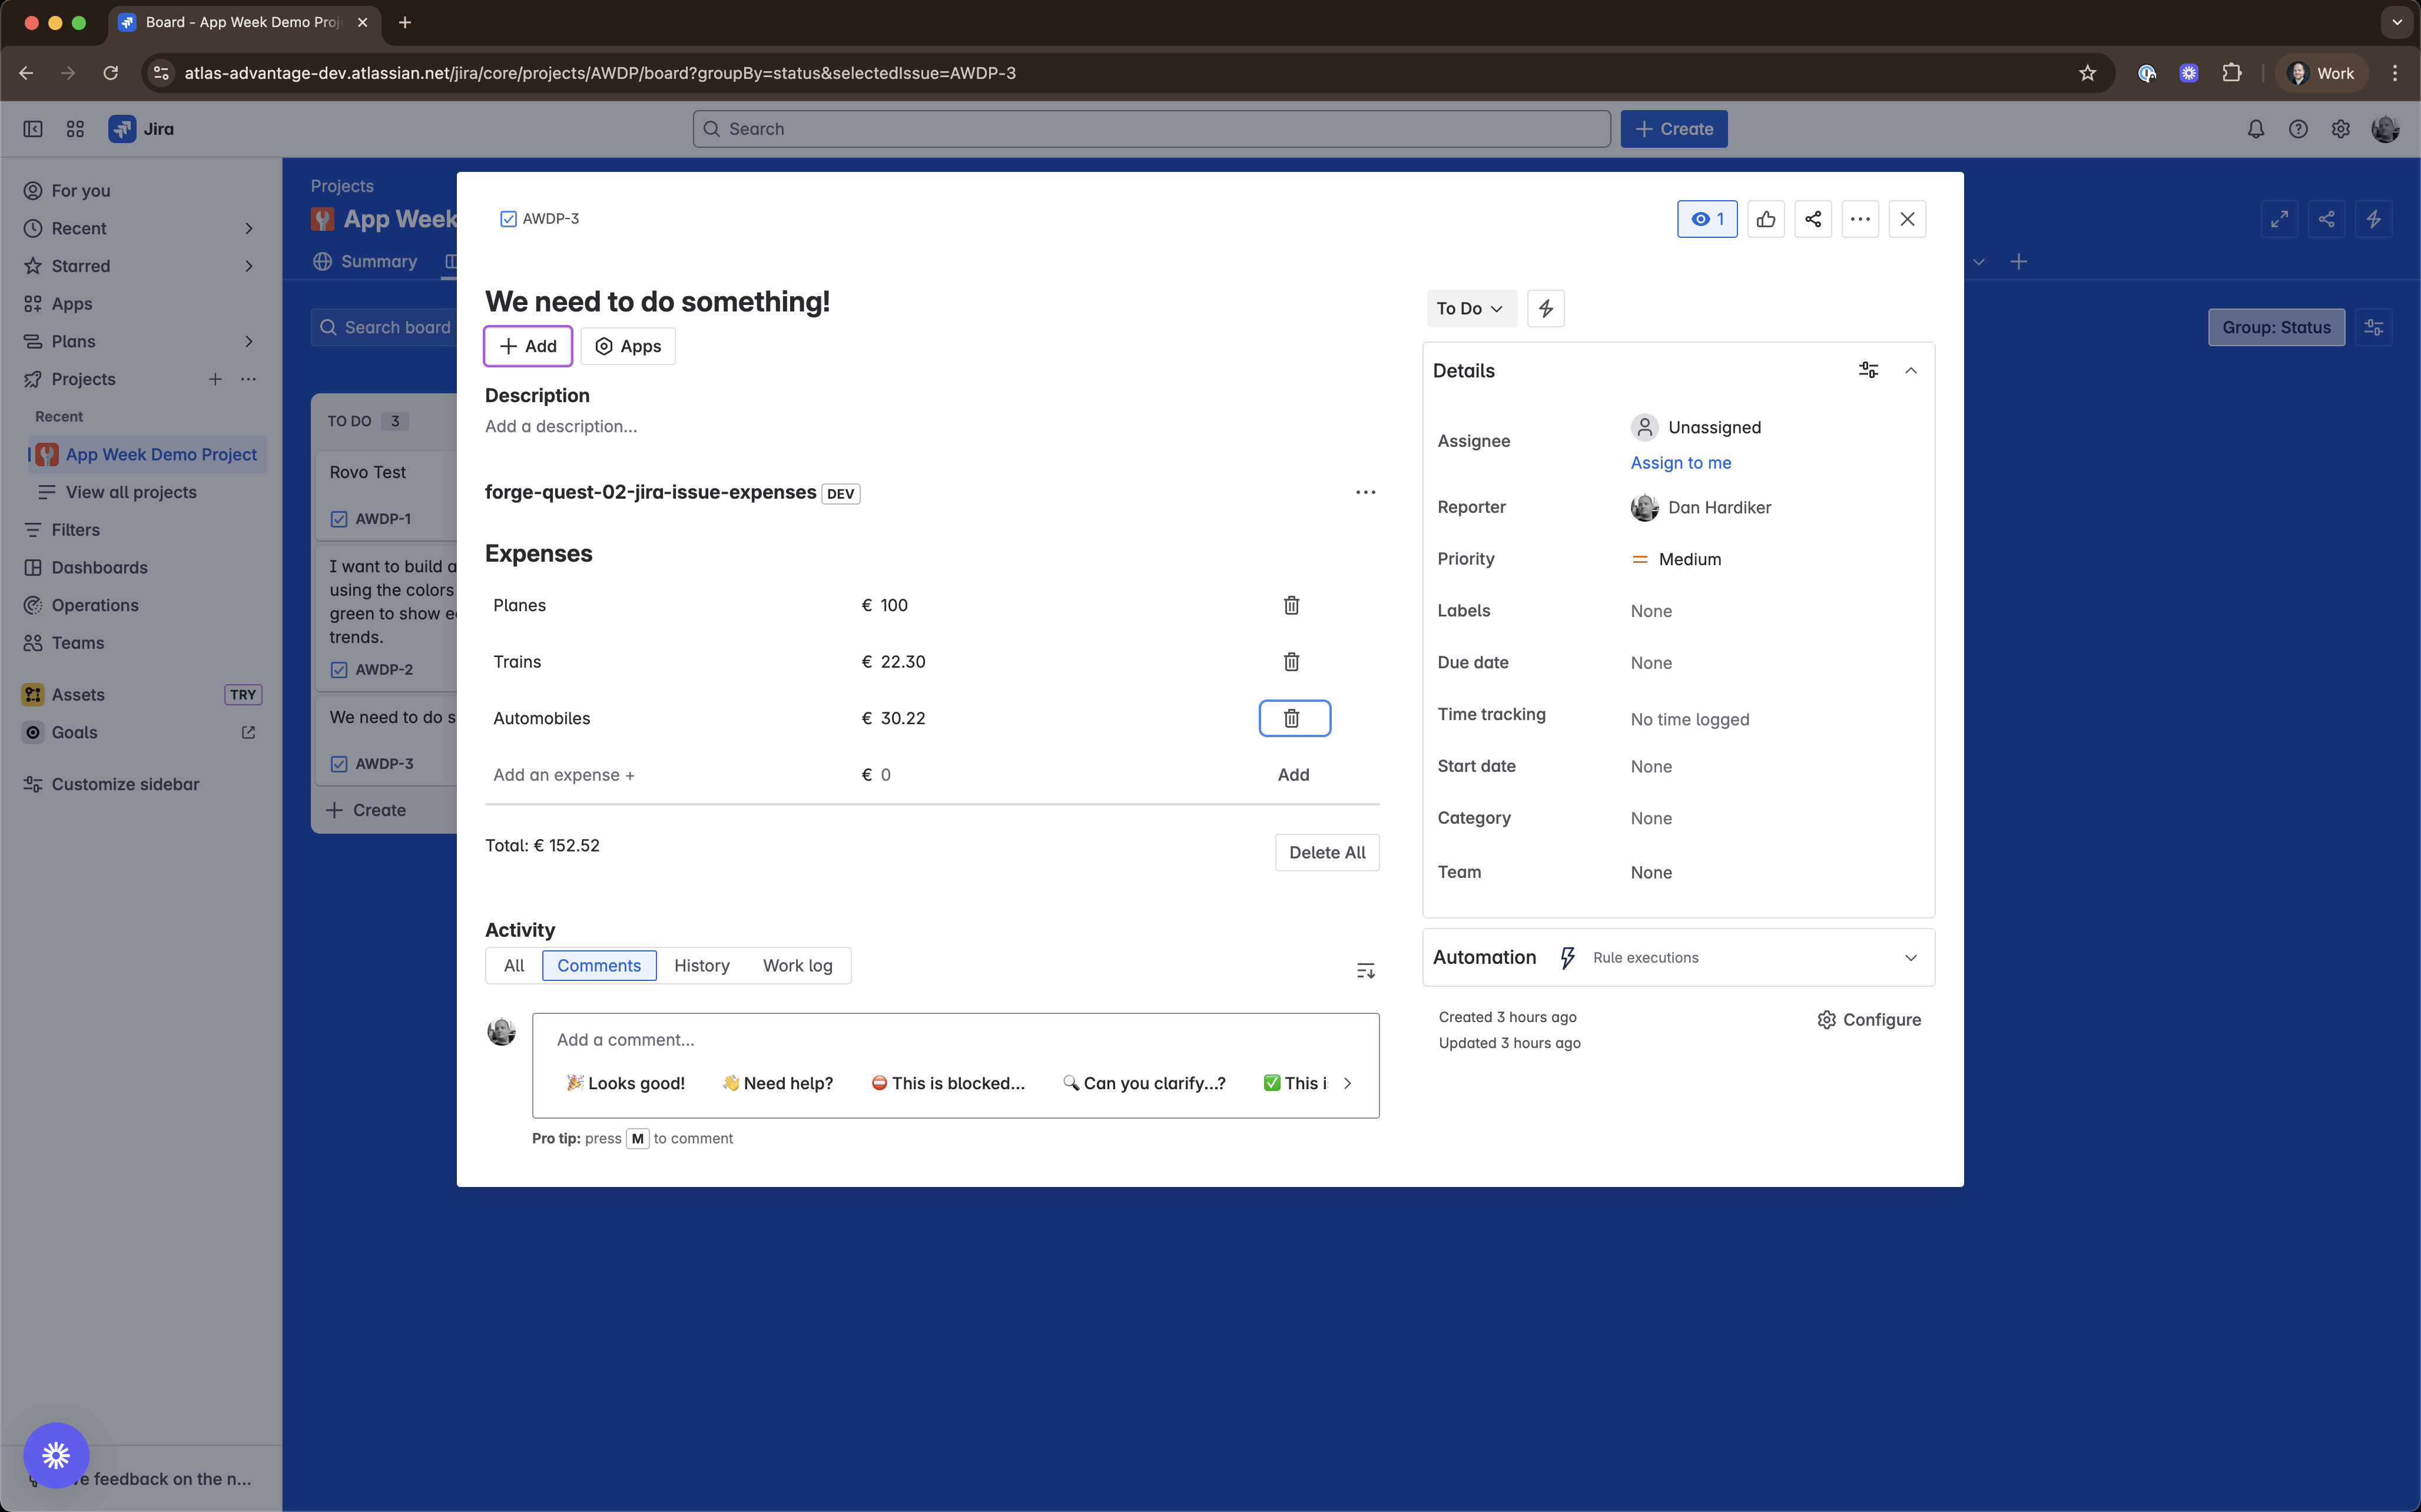Click the lightning automation icon beside status
Image resolution: width=2421 pixels, height=1512 pixels.
pos(1546,308)
